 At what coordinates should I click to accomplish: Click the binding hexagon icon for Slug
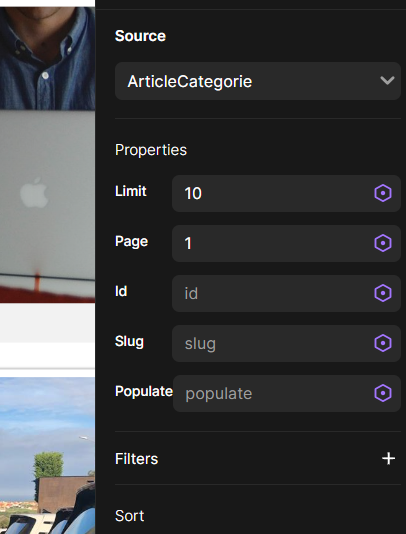(x=383, y=343)
